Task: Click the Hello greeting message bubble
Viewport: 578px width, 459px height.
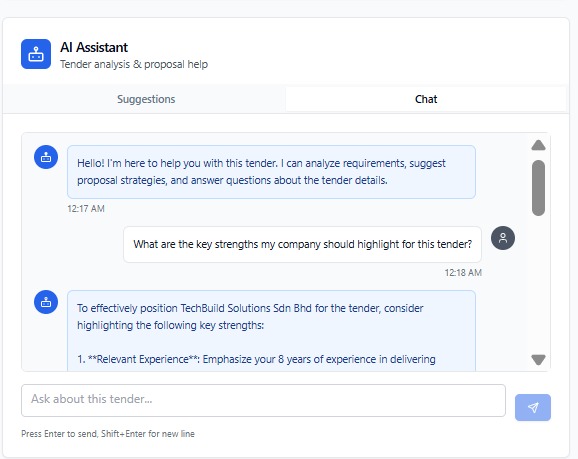Action: click(x=271, y=172)
